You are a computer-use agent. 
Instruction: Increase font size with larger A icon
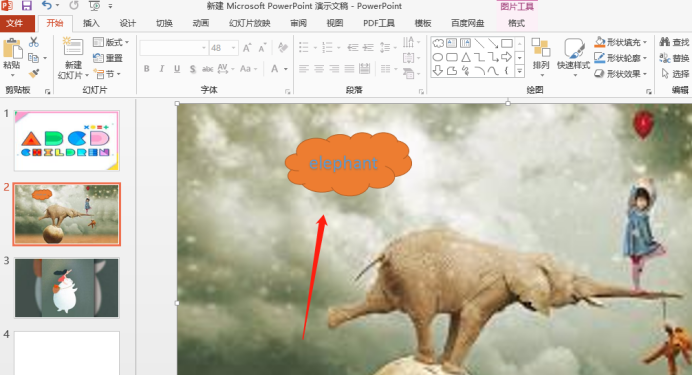click(x=248, y=48)
